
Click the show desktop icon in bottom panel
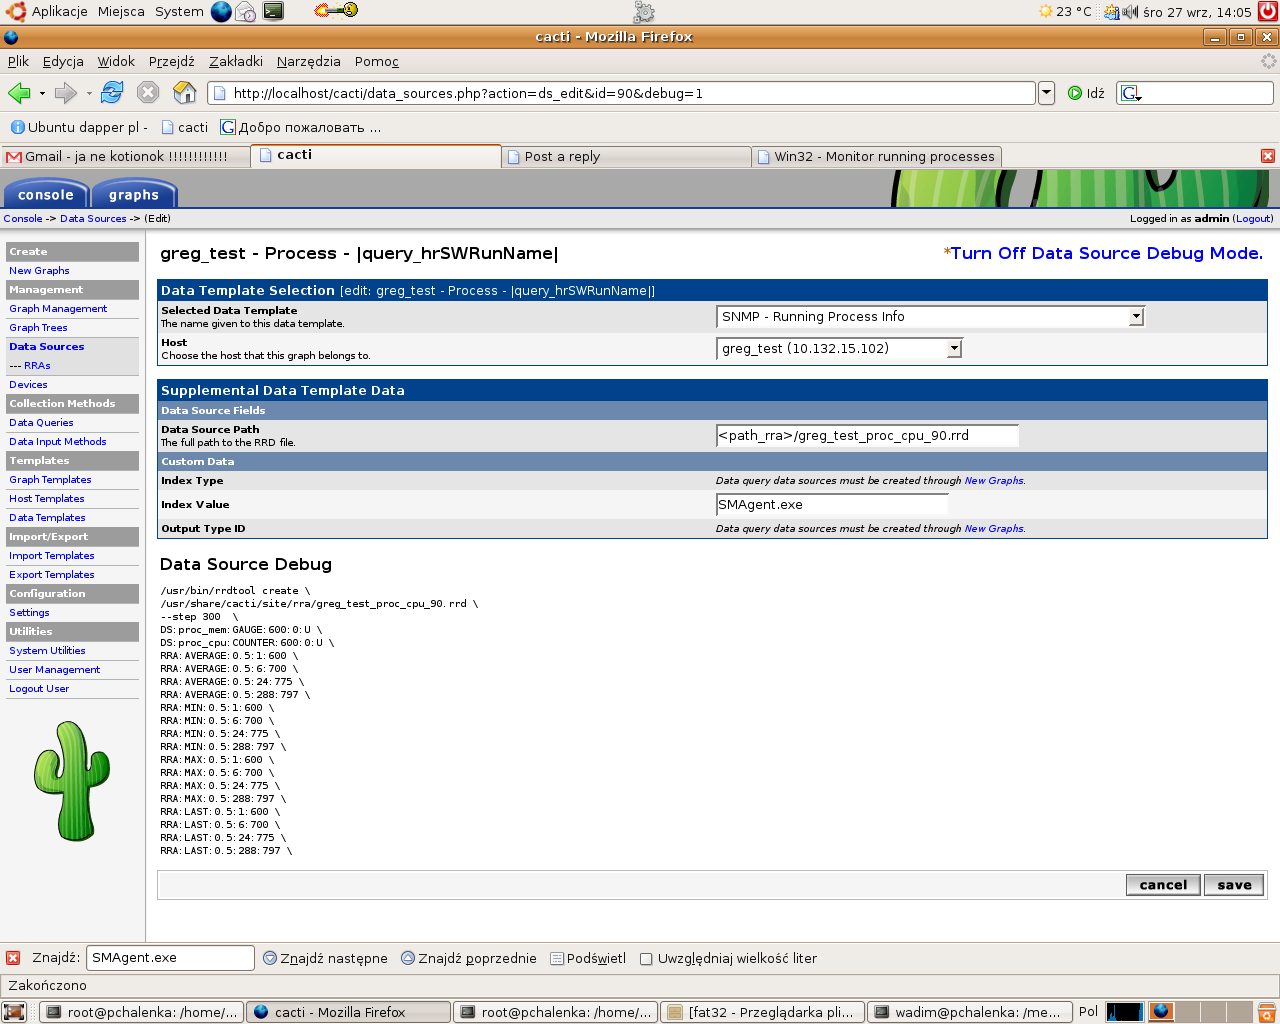[x=14, y=1012]
